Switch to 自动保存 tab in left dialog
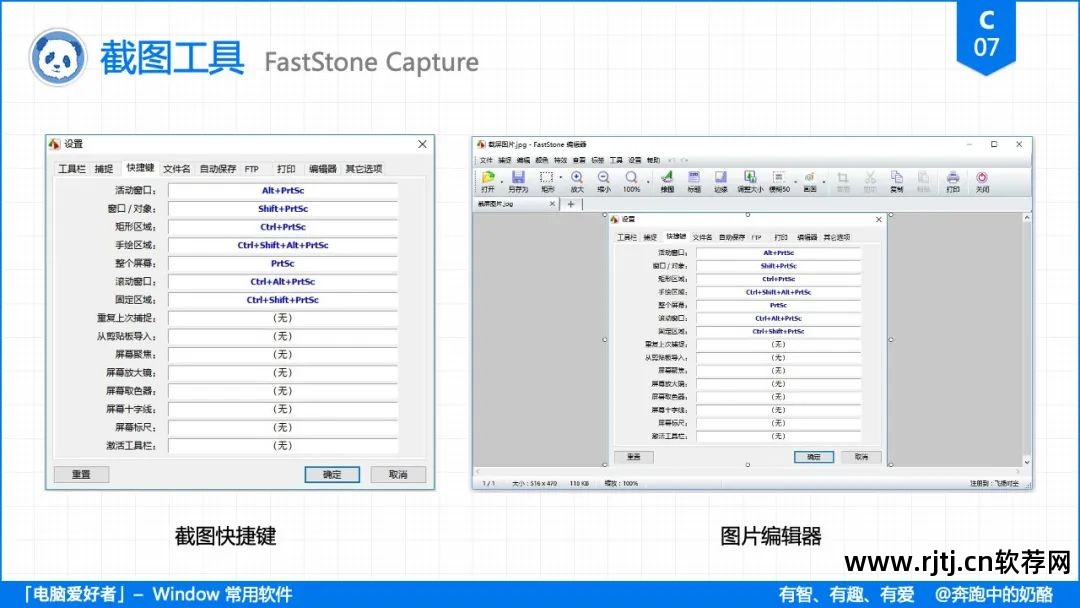Image resolution: width=1080 pixels, height=608 pixels. click(x=218, y=169)
